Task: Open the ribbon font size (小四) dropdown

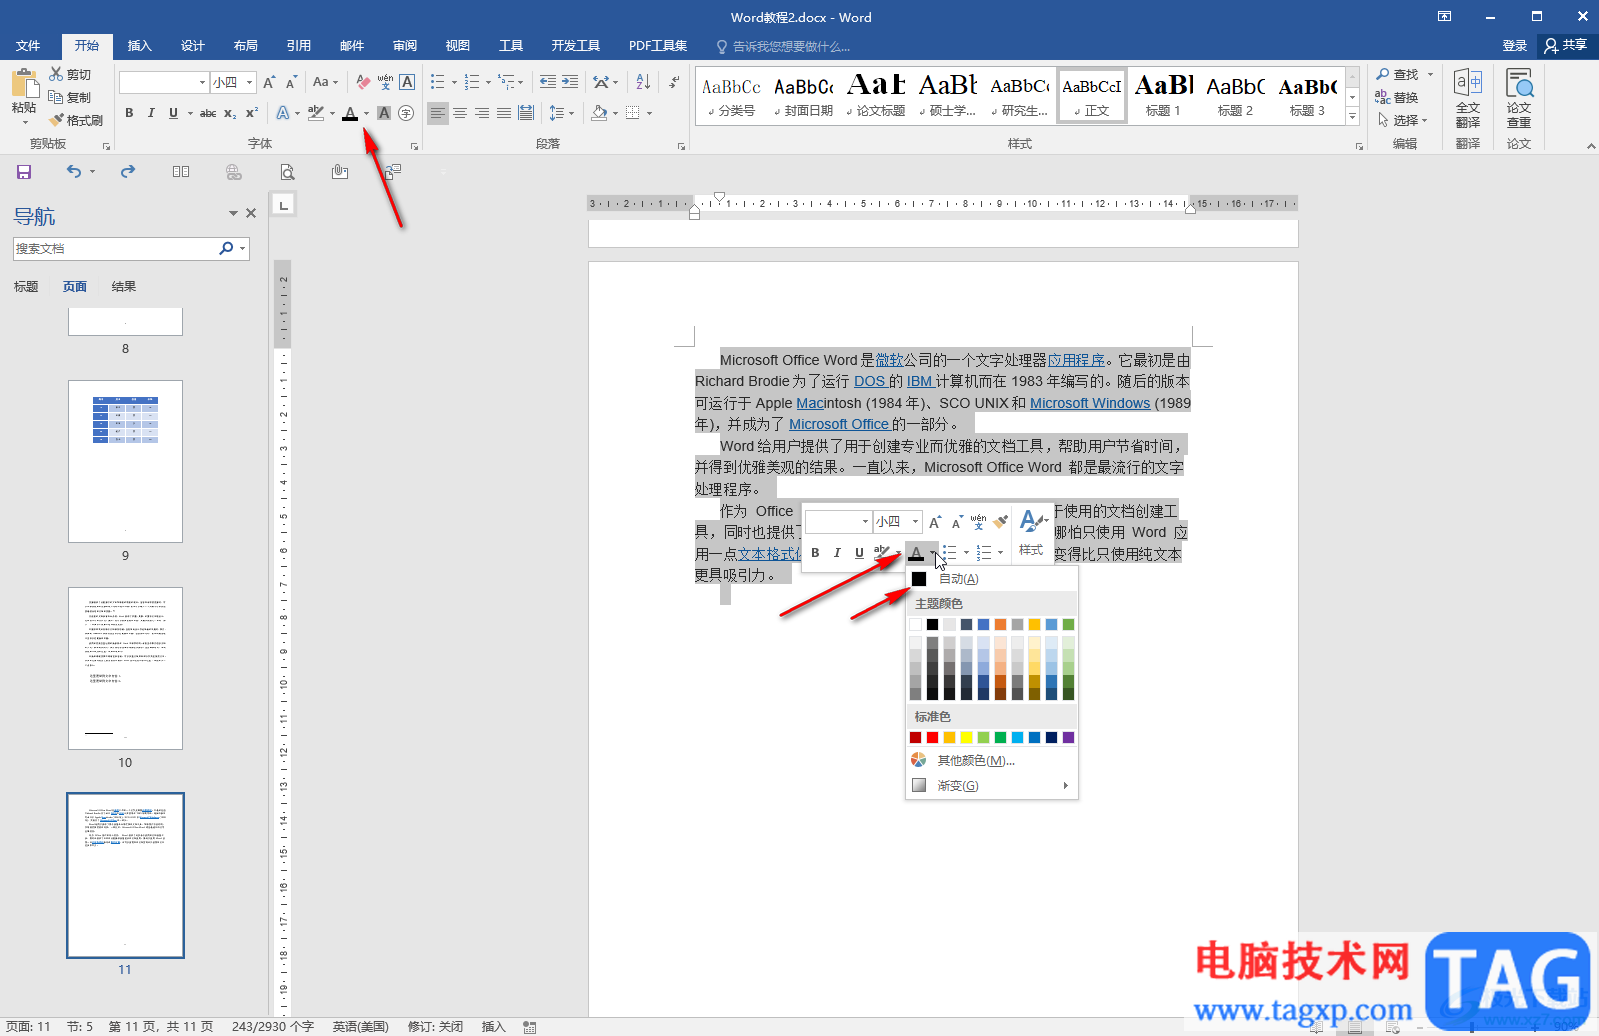Action: 249,82
